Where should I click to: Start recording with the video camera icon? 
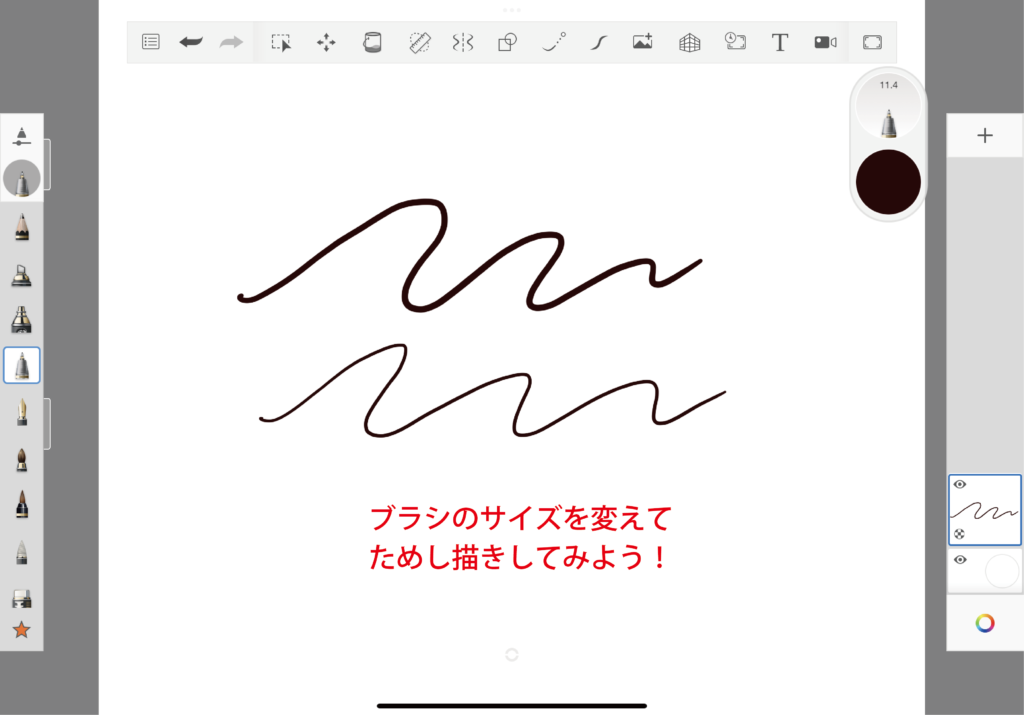[x=825, y=42]
